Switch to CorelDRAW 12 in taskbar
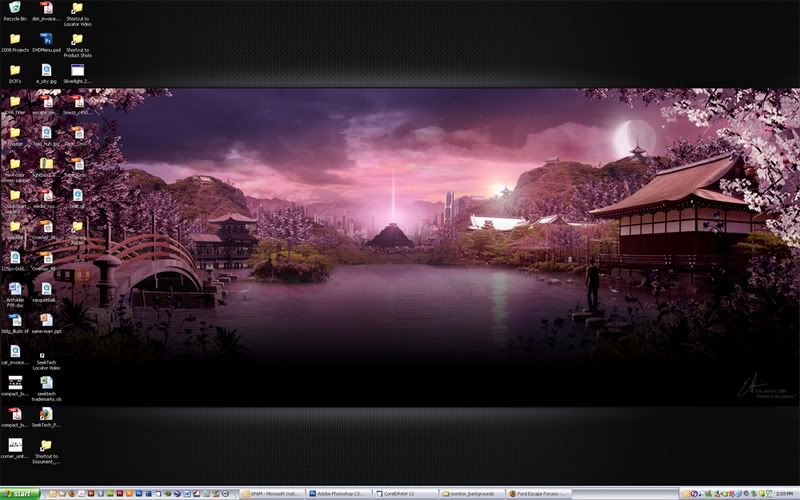The height and width of the screenshot is (500, 800). (x=404, y=494)
